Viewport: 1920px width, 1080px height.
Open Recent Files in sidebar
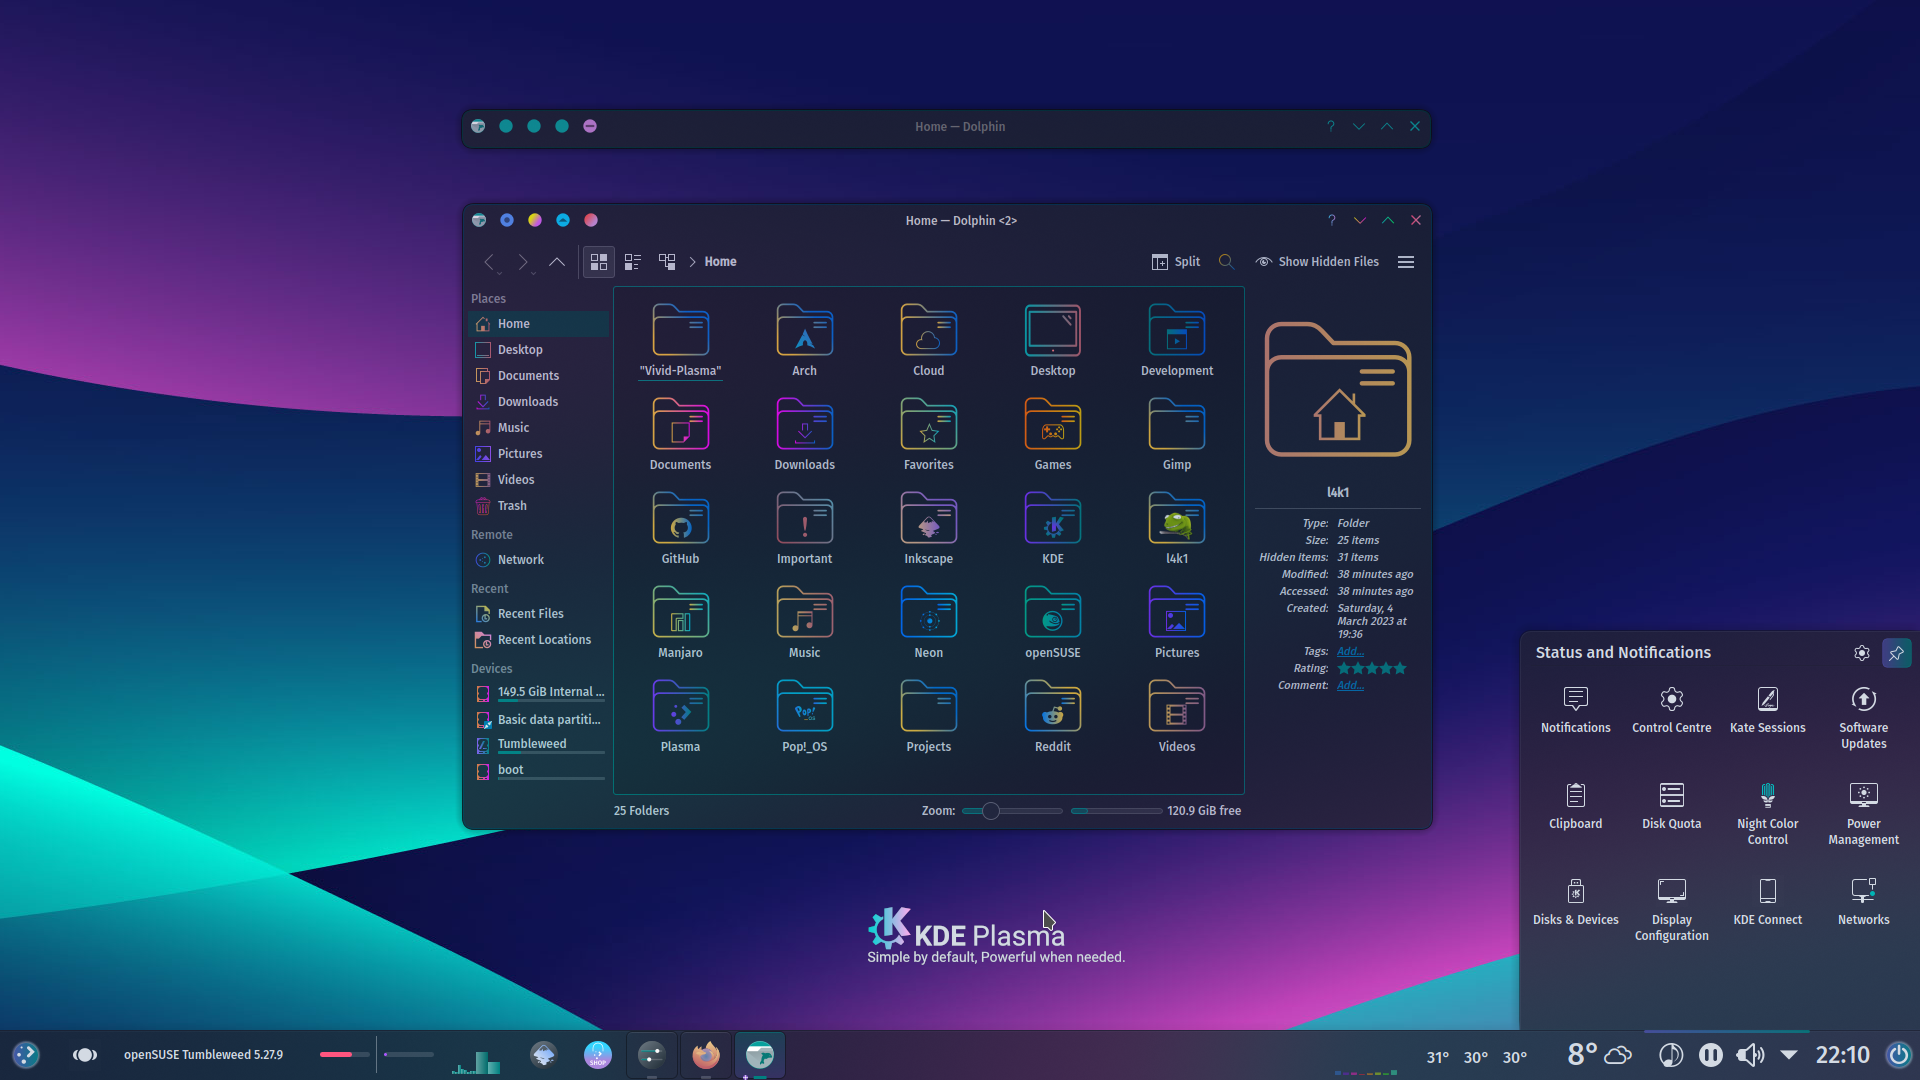point(538,614)
